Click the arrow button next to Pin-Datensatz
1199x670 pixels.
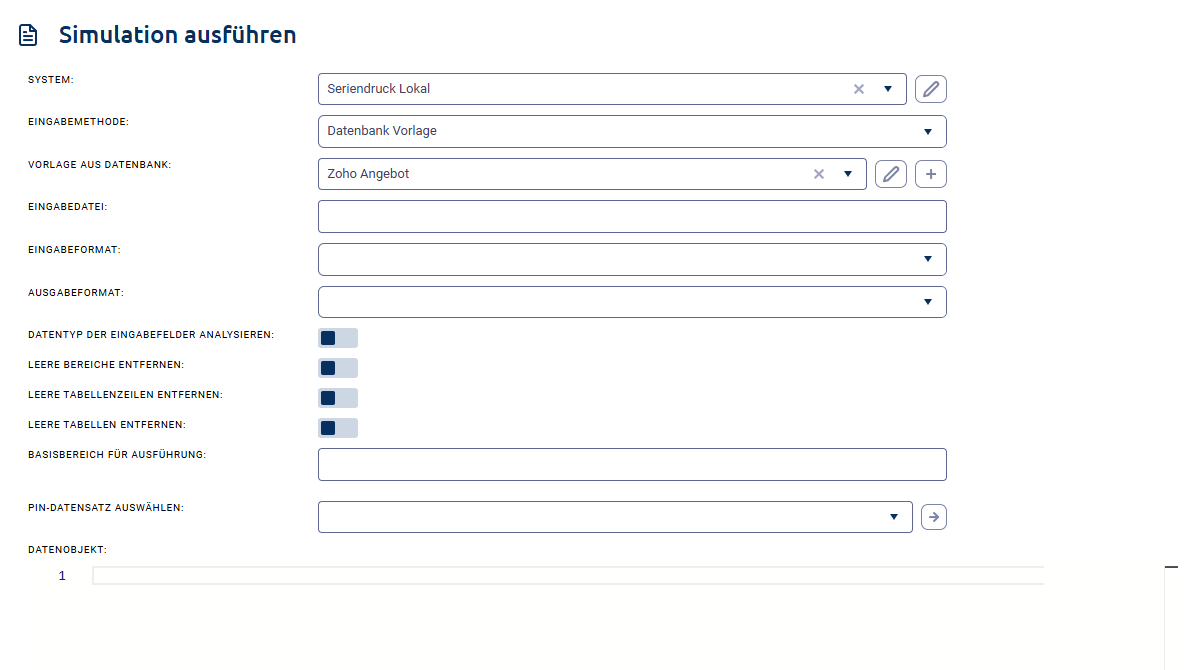[x=933, y=517]
